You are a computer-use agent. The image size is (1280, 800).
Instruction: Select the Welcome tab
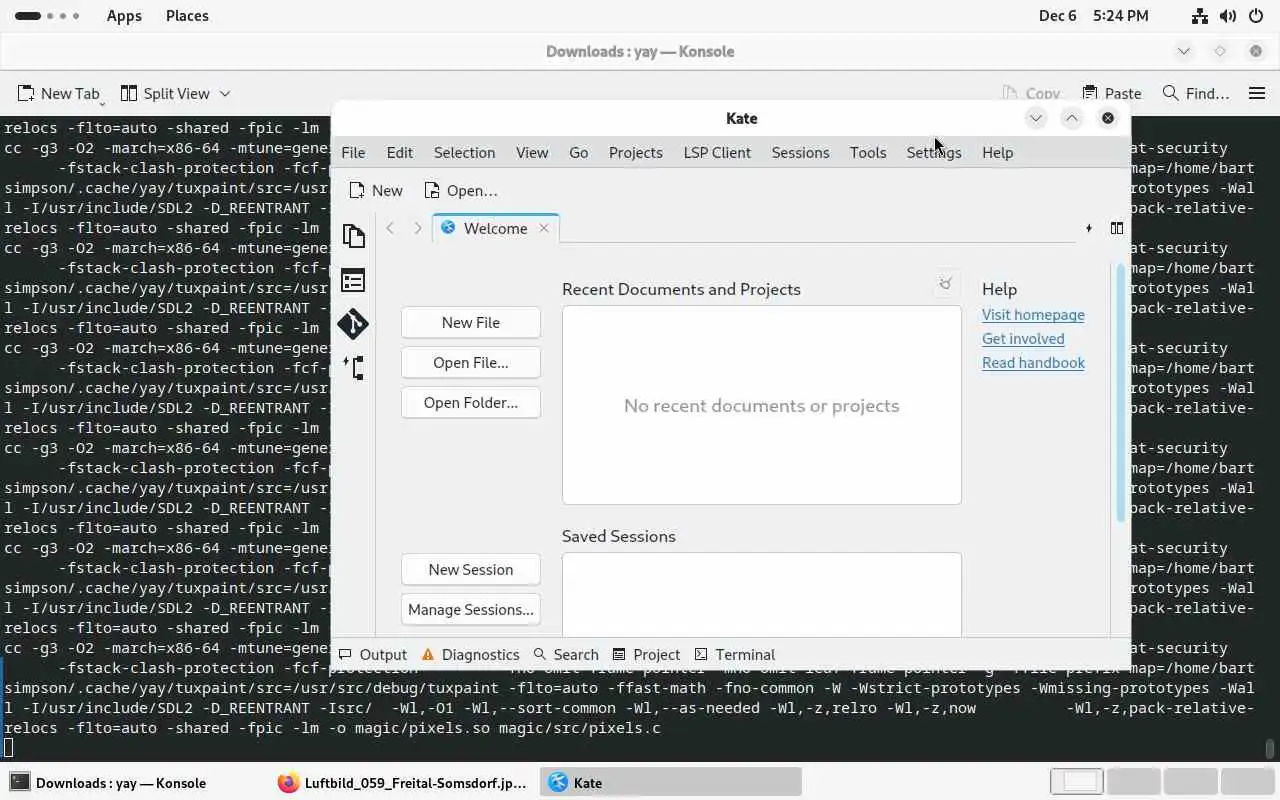pos(495,228)
